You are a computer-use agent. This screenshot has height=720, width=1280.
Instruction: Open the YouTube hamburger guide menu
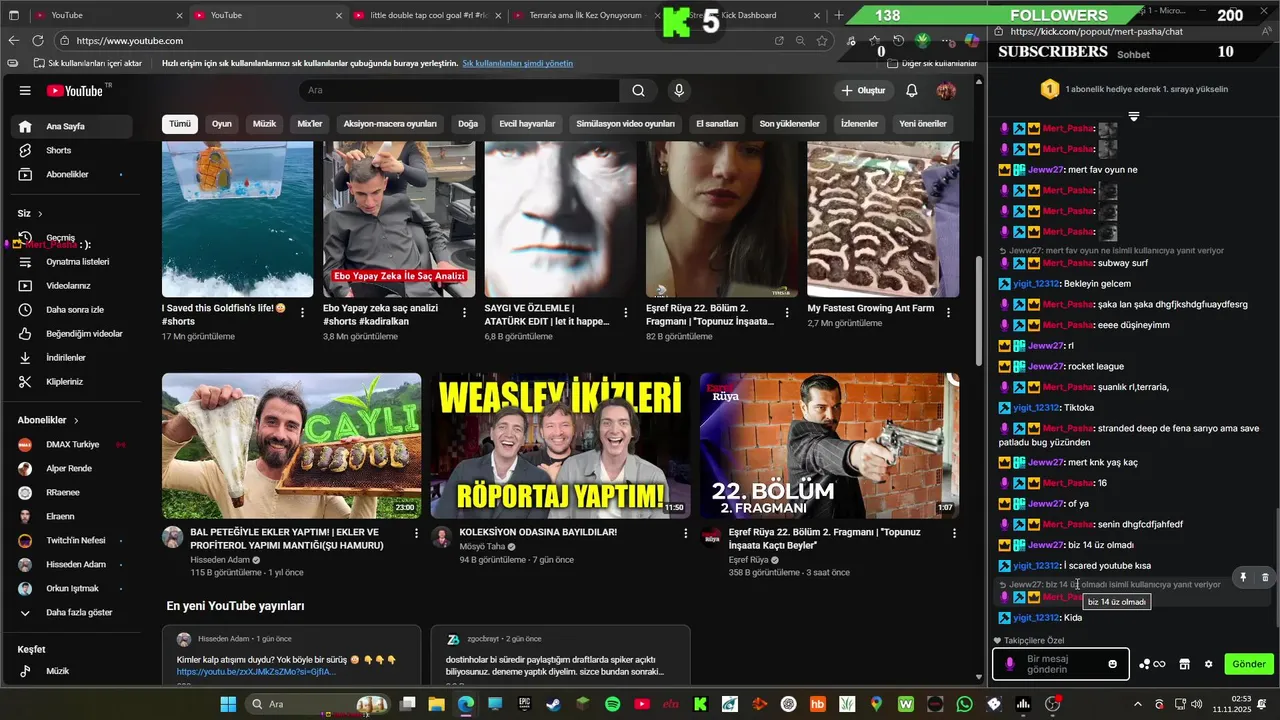(25, 91)
